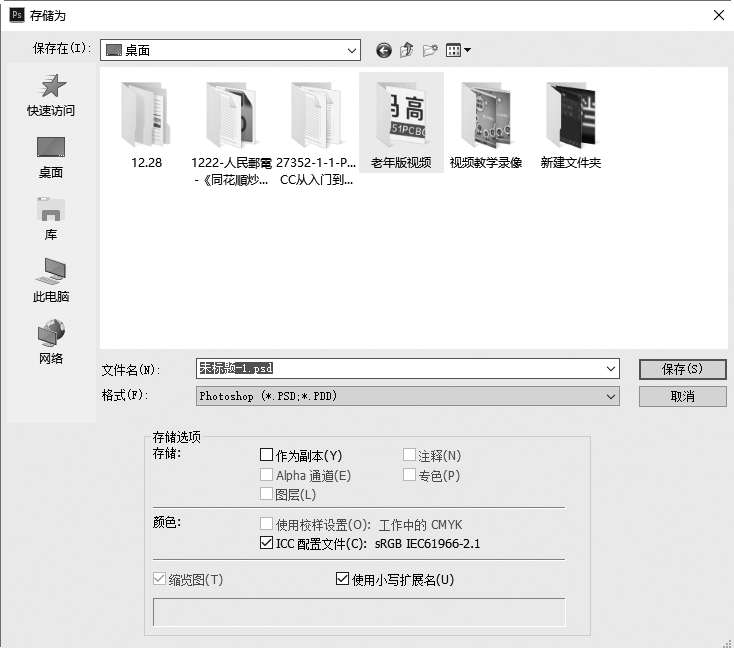
Task: Click the 保存(S) button
Action: (x=683, y=369)
